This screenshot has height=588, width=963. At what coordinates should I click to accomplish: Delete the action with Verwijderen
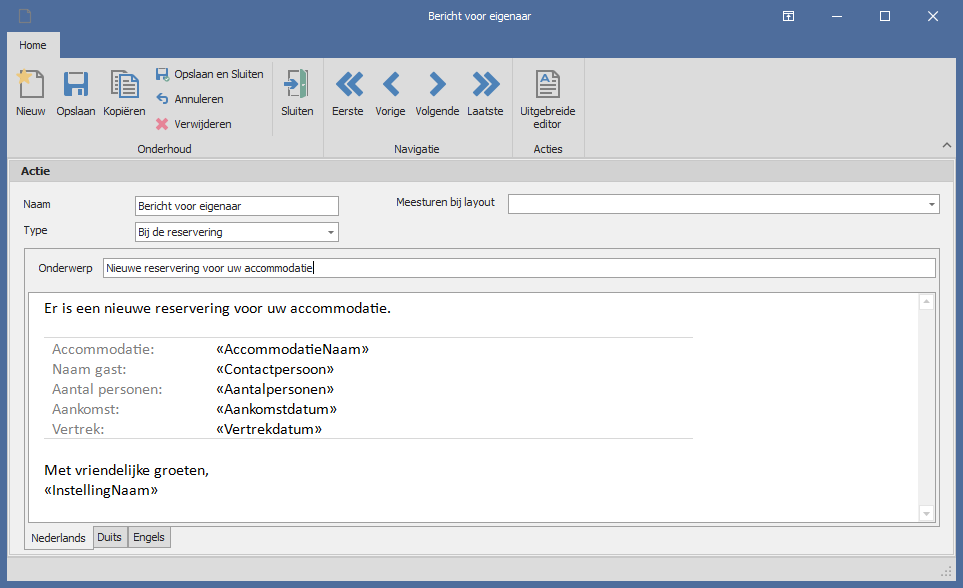193,124
